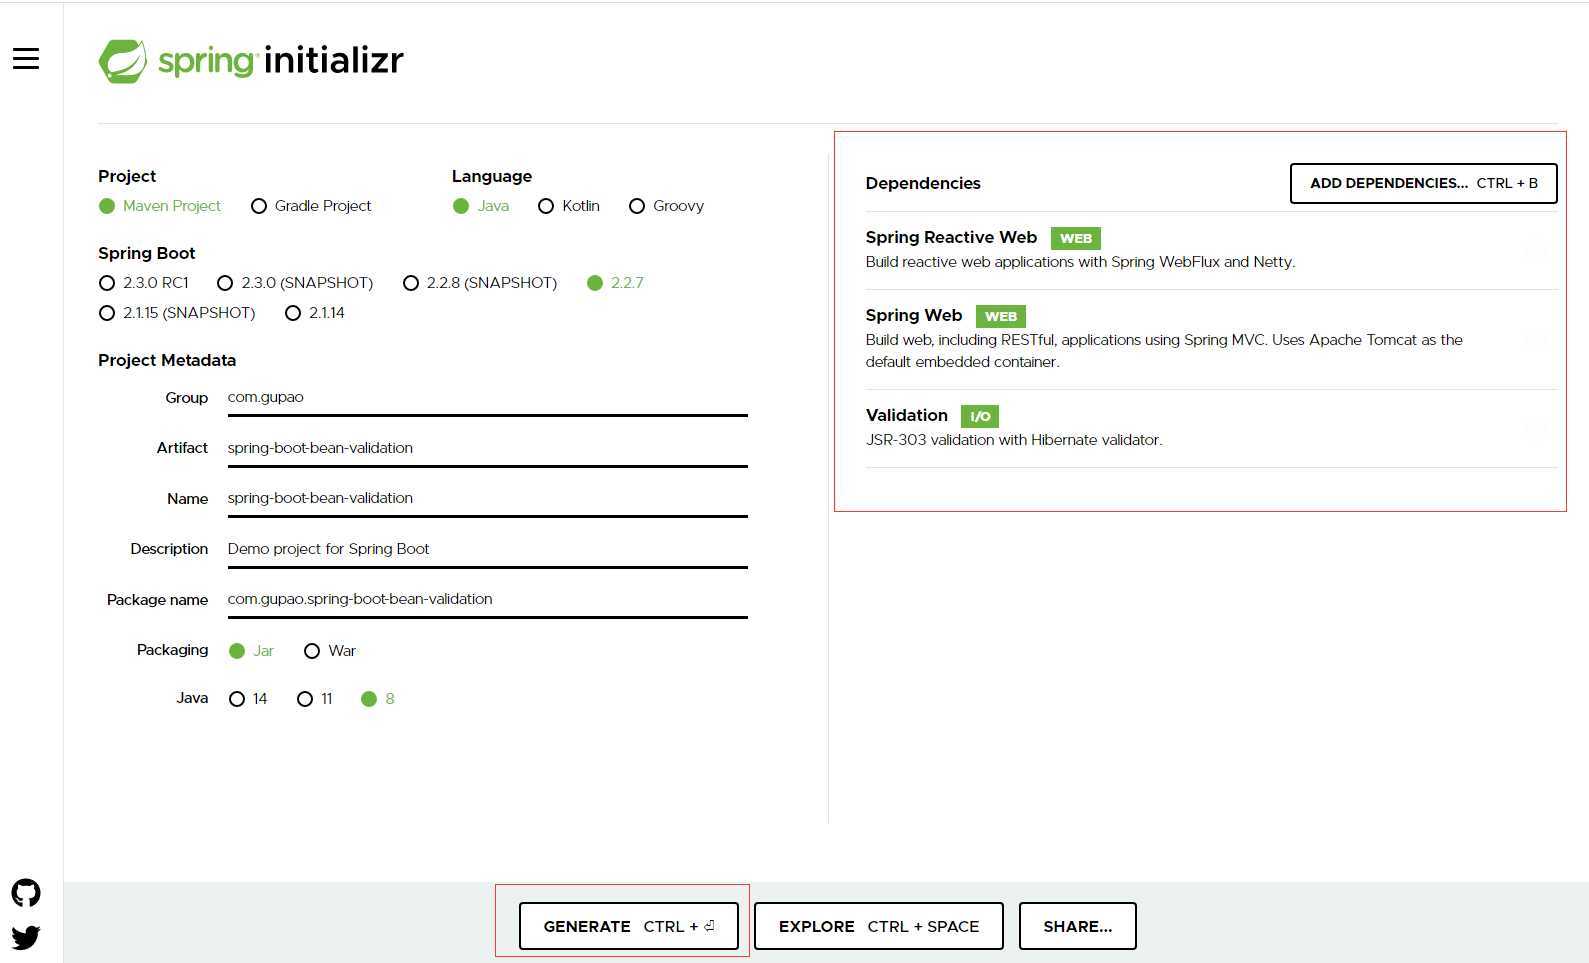The height and width of the screenshot is (963, 1589).
Task: Select Spring Boot 2.1.14
Action: 315,313
